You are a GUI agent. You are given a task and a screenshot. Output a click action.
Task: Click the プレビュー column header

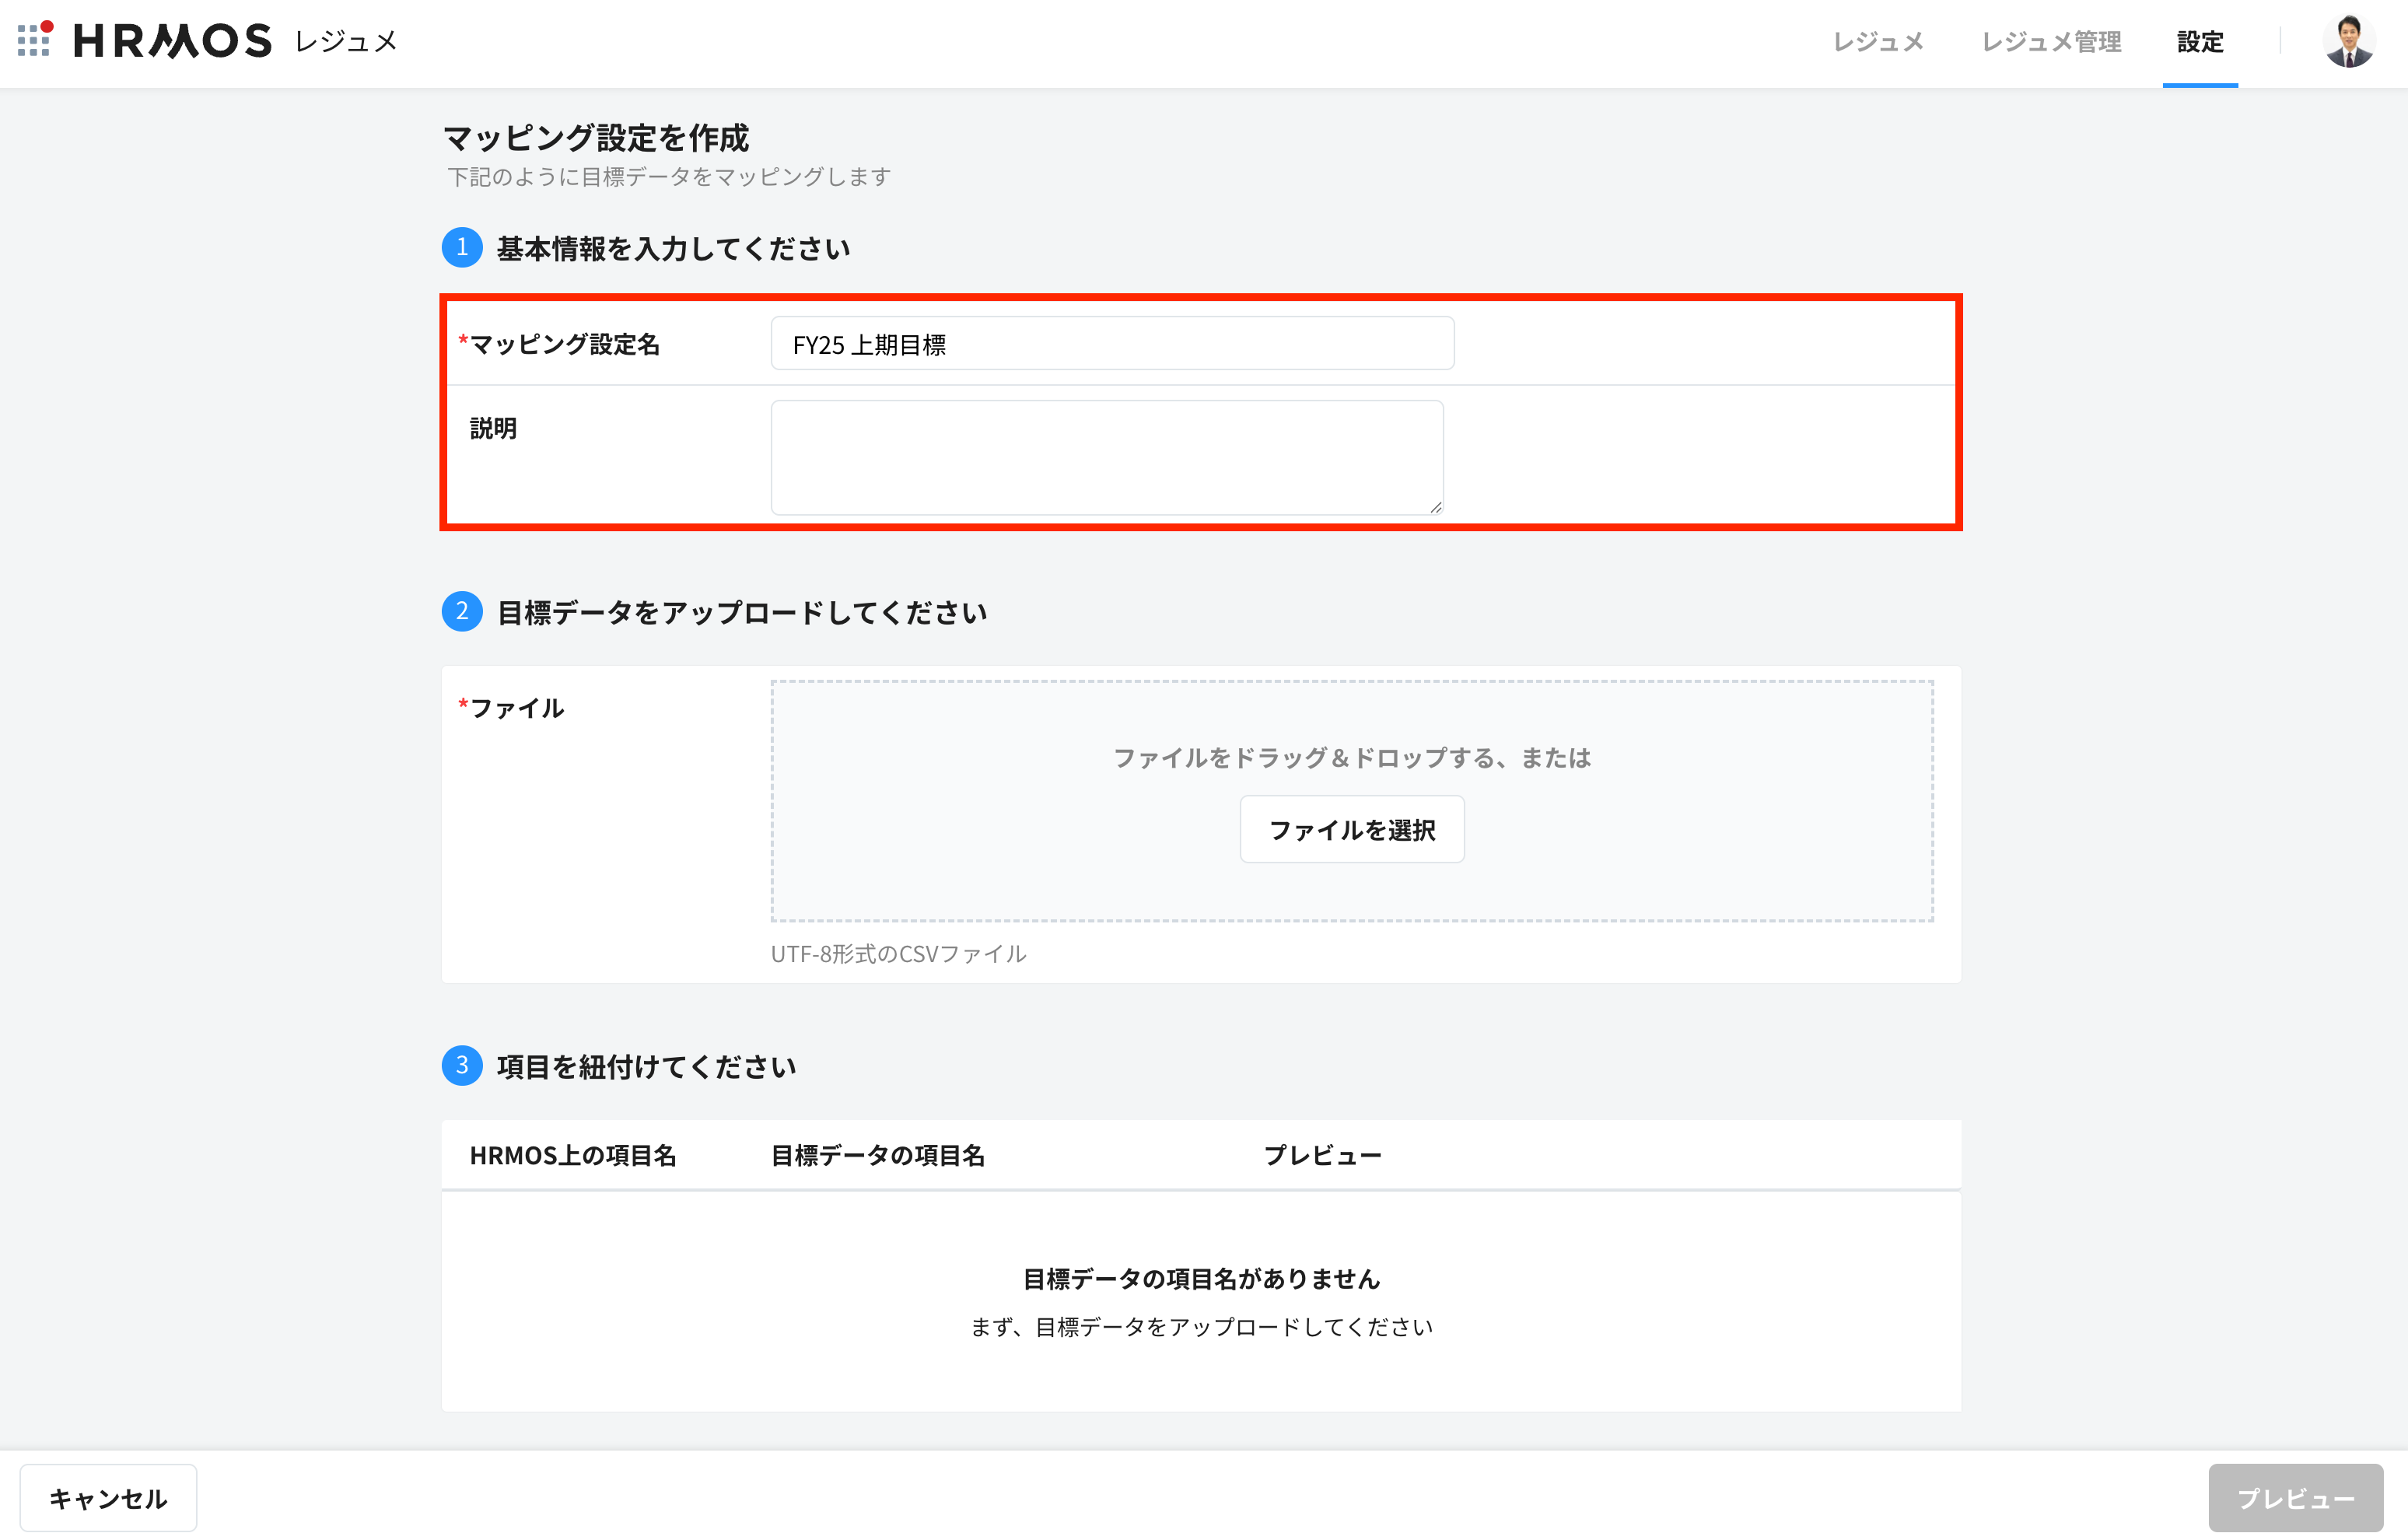(1322, 1156)
